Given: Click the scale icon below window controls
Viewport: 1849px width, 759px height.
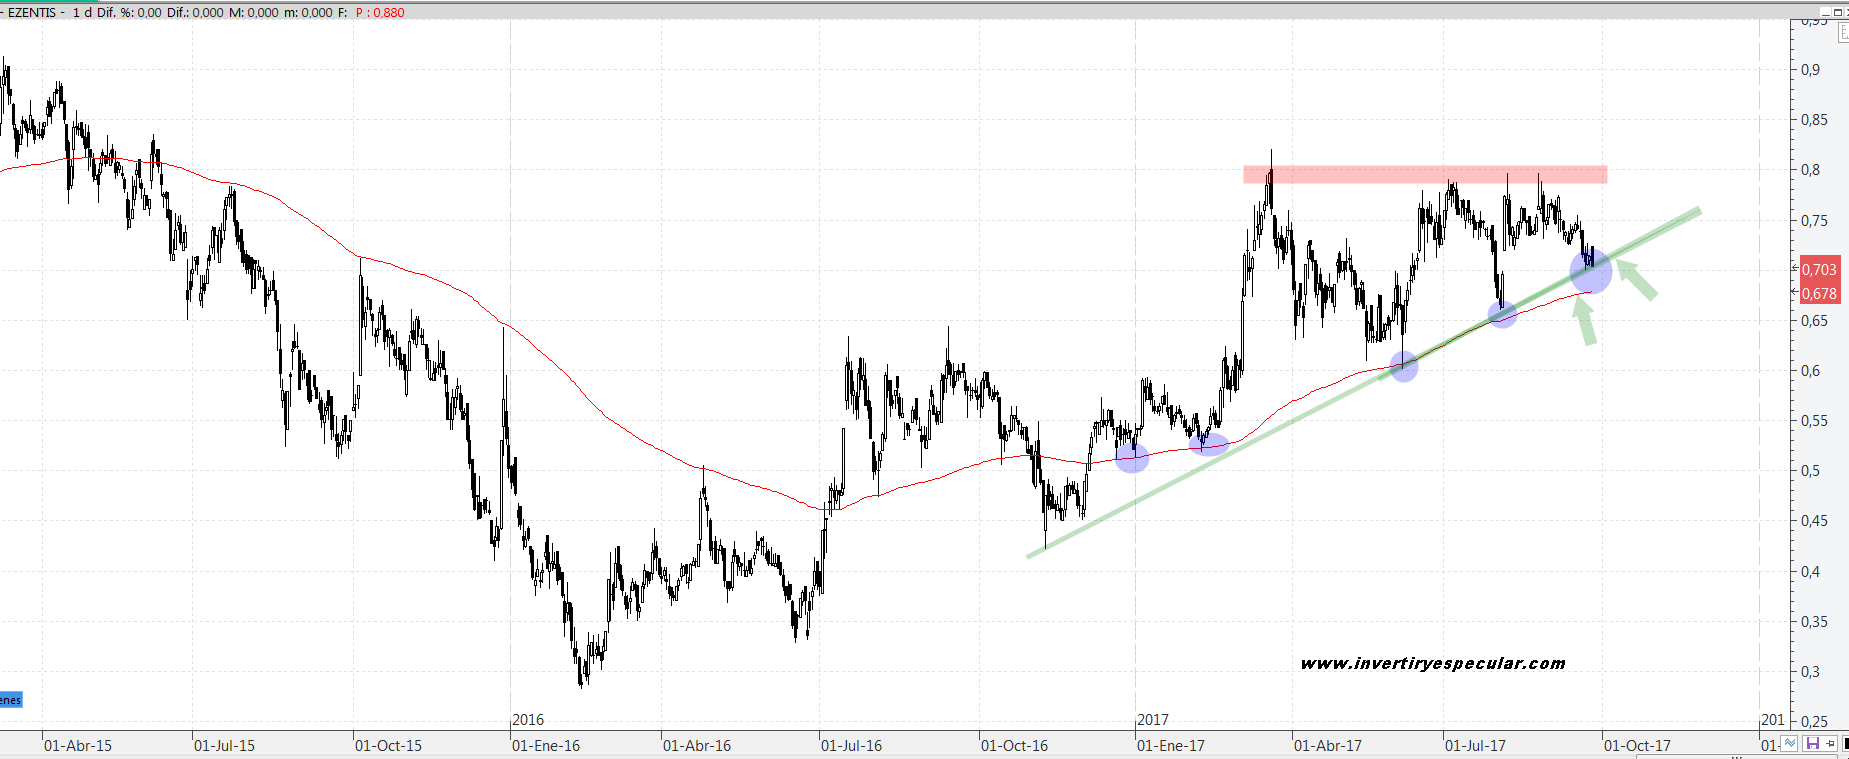Looking at the screenshot, I should point(1843,32).
